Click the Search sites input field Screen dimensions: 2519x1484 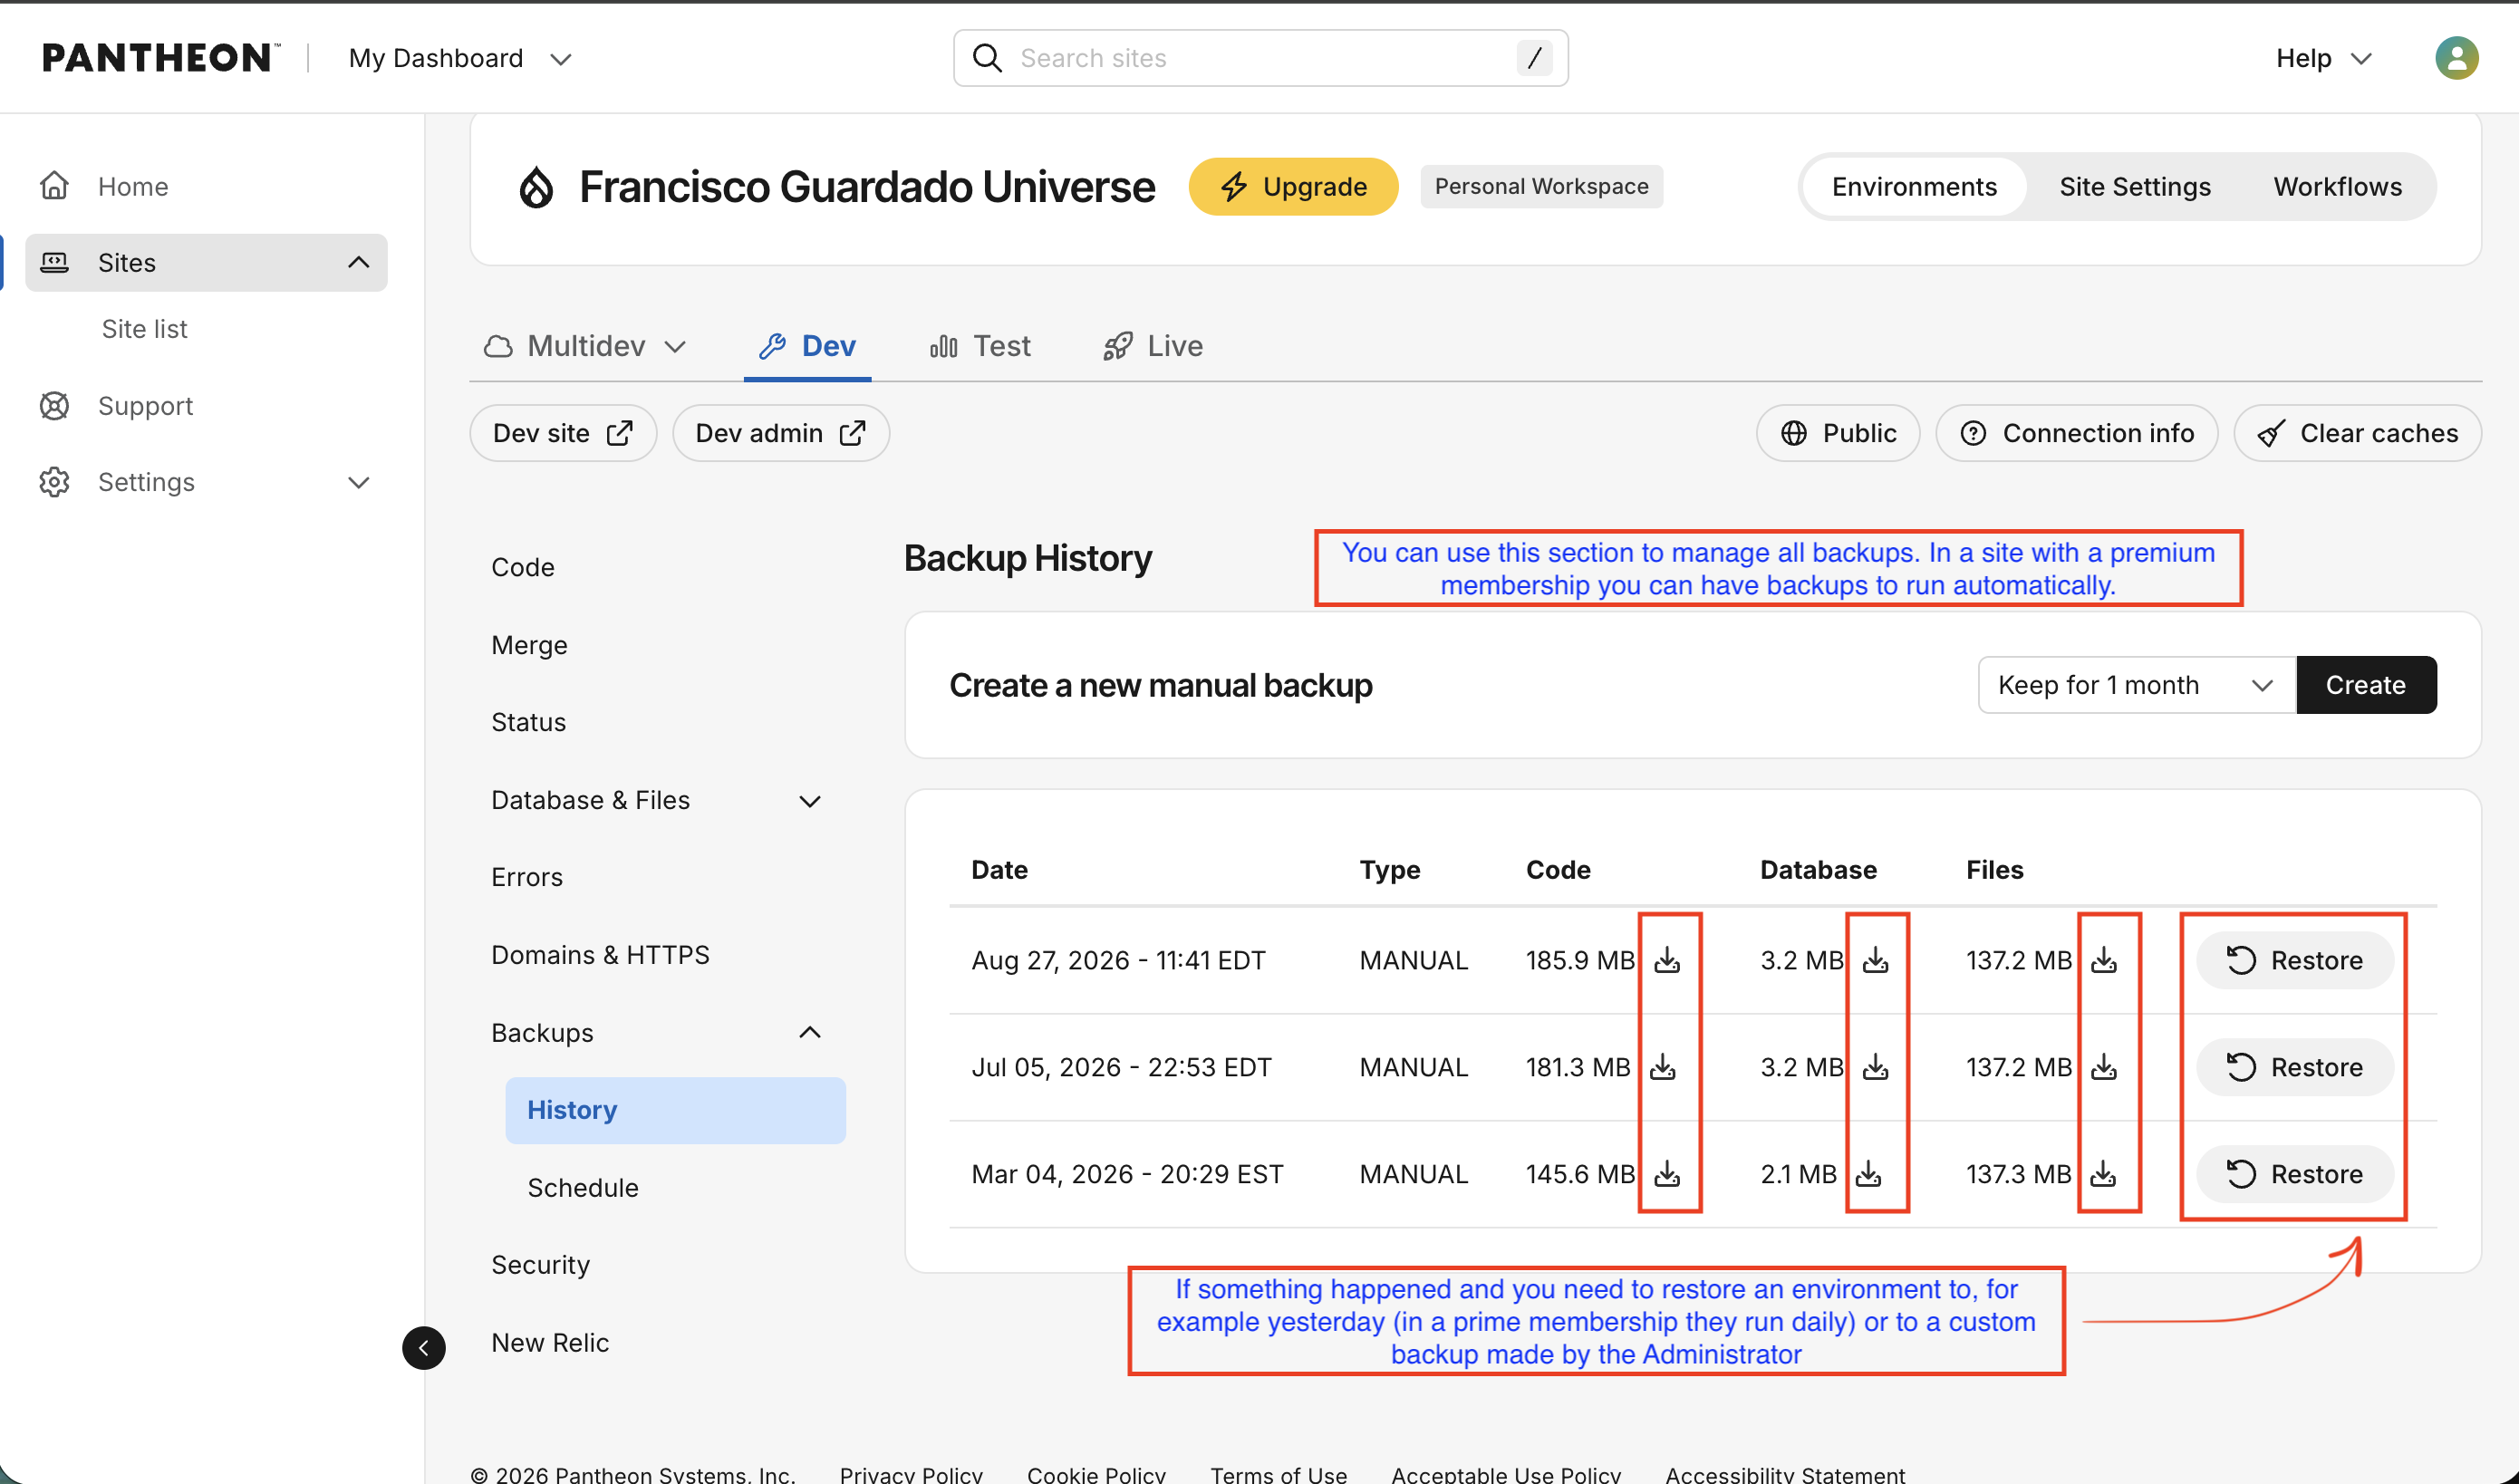click(x=1260, y=58)
